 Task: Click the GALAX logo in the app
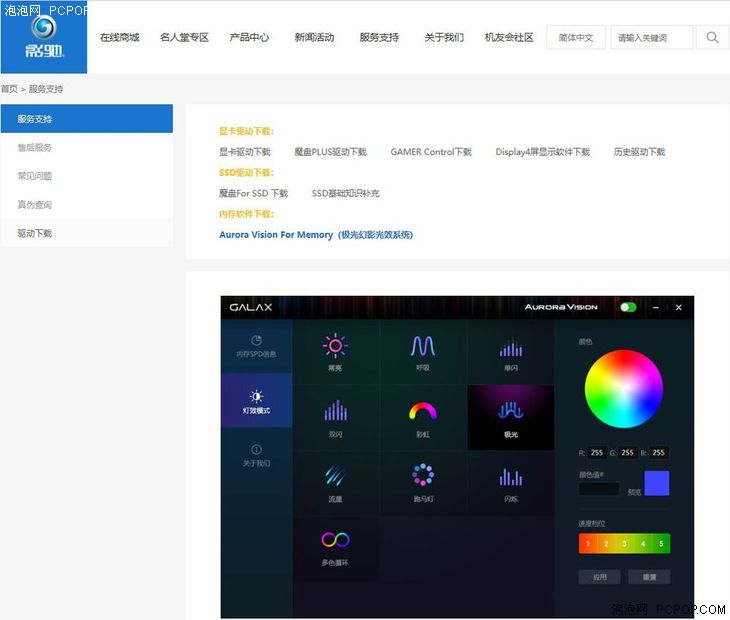pyautogui.click(x=250, y=307)
